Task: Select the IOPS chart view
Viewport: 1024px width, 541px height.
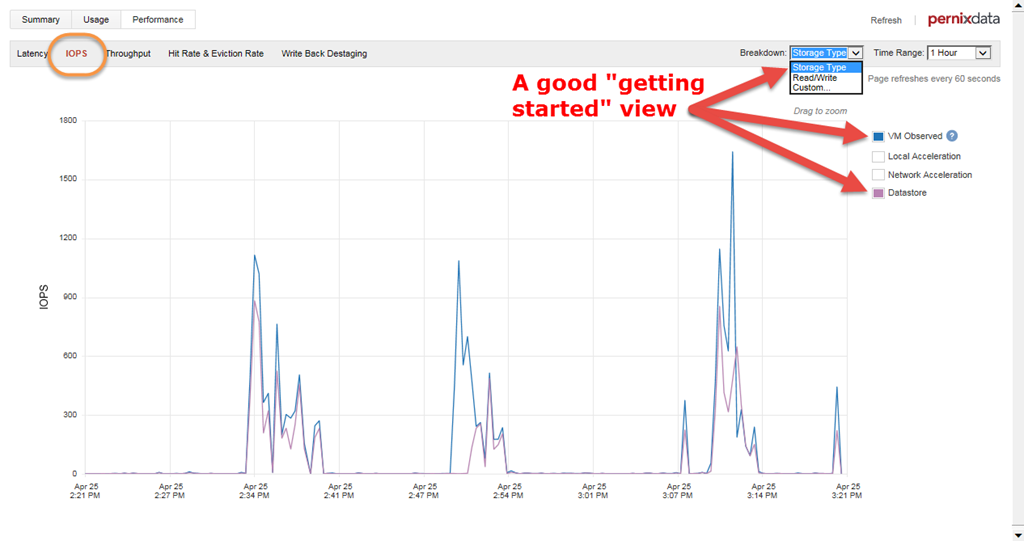Action: pyautogui.click(x=78, y=54)
